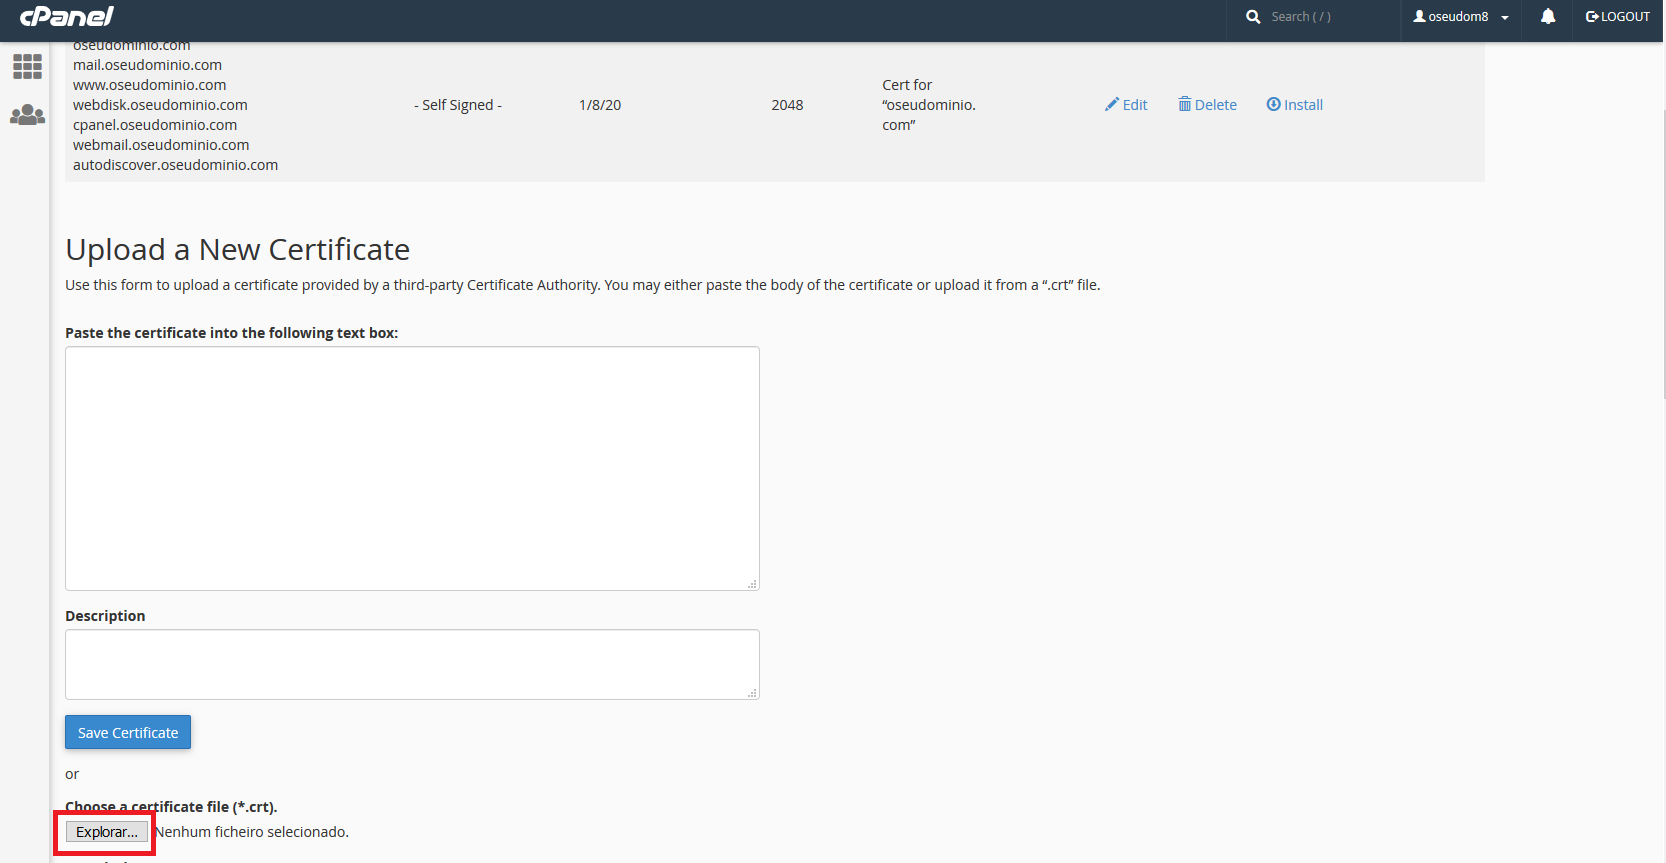Log out using the LOGOUT link
The width and height of the screenshot is (1666, 863).
coord(1617,17)
